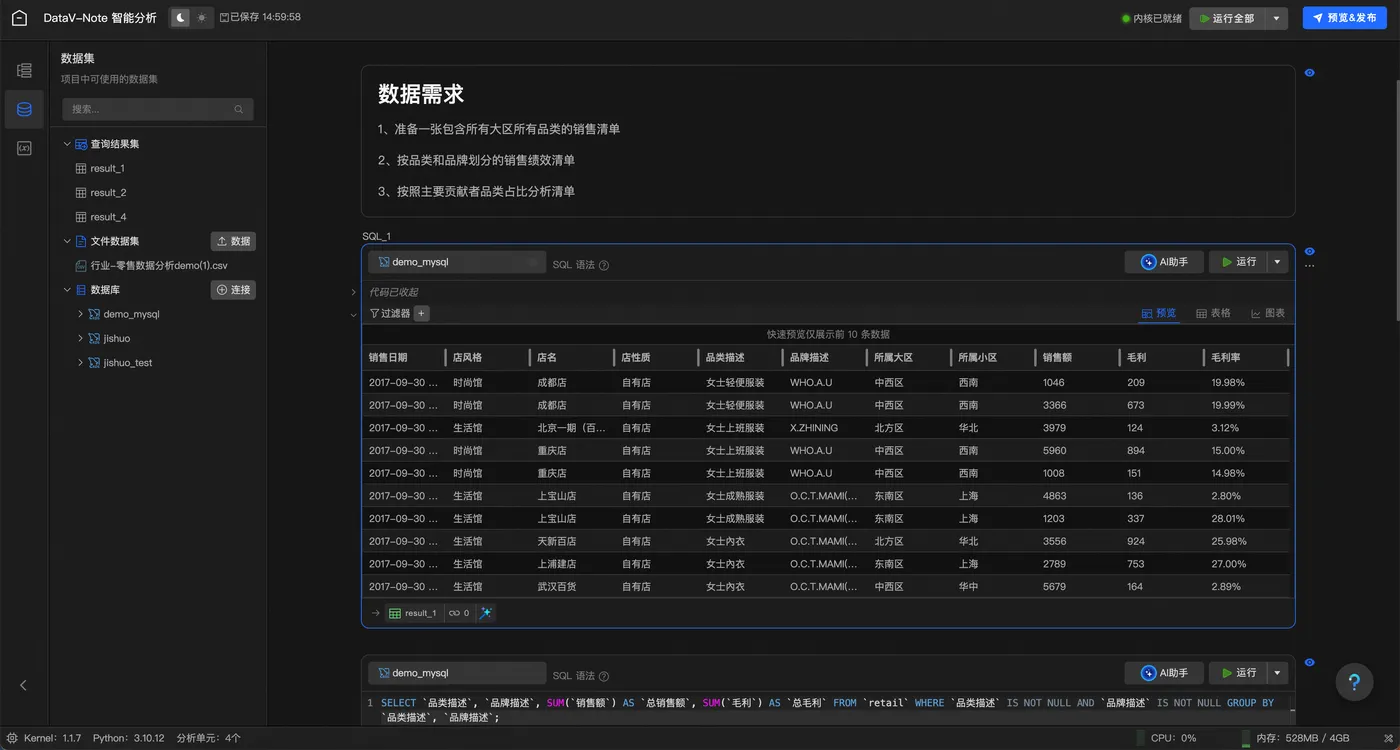Open the demo_mysql data source selector in SQL_1
Viewport: 1400px width, 750px height.
457,262
